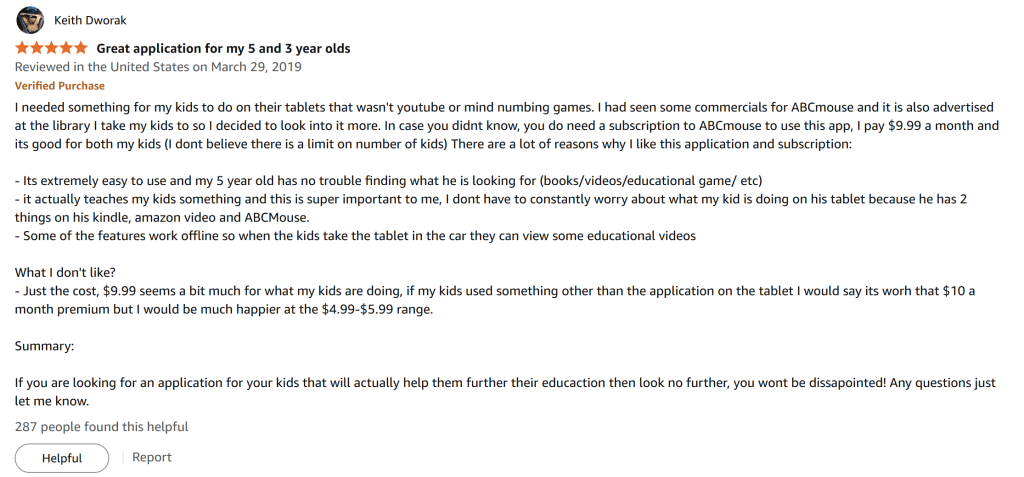
Task: Click the Verified Purchase label
Action: pyautogui.click(x=59, y=86)
